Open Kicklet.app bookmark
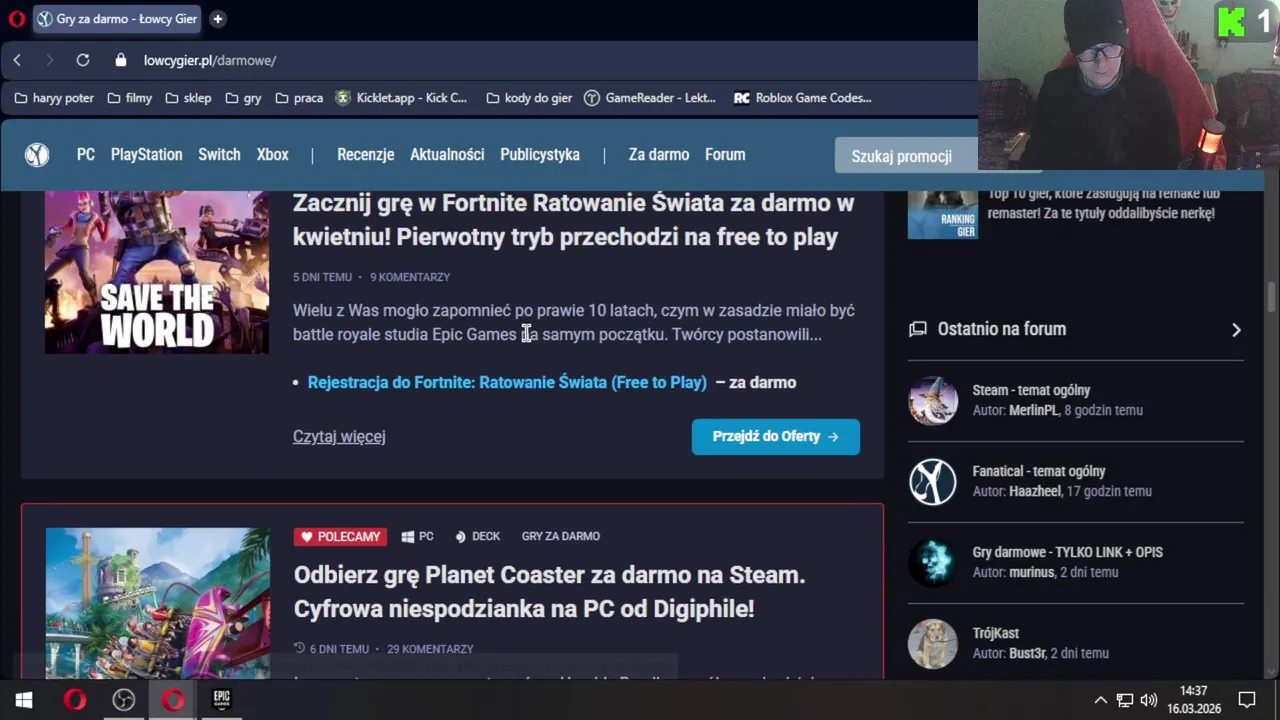The image size is (1280, 720). tap(401, 98)
